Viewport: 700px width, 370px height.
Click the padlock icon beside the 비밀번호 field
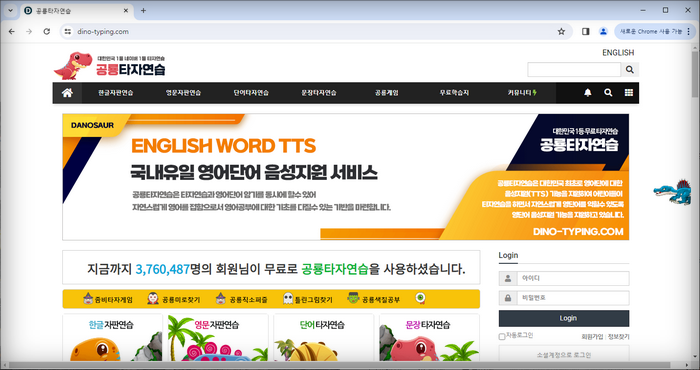[508, 298]
